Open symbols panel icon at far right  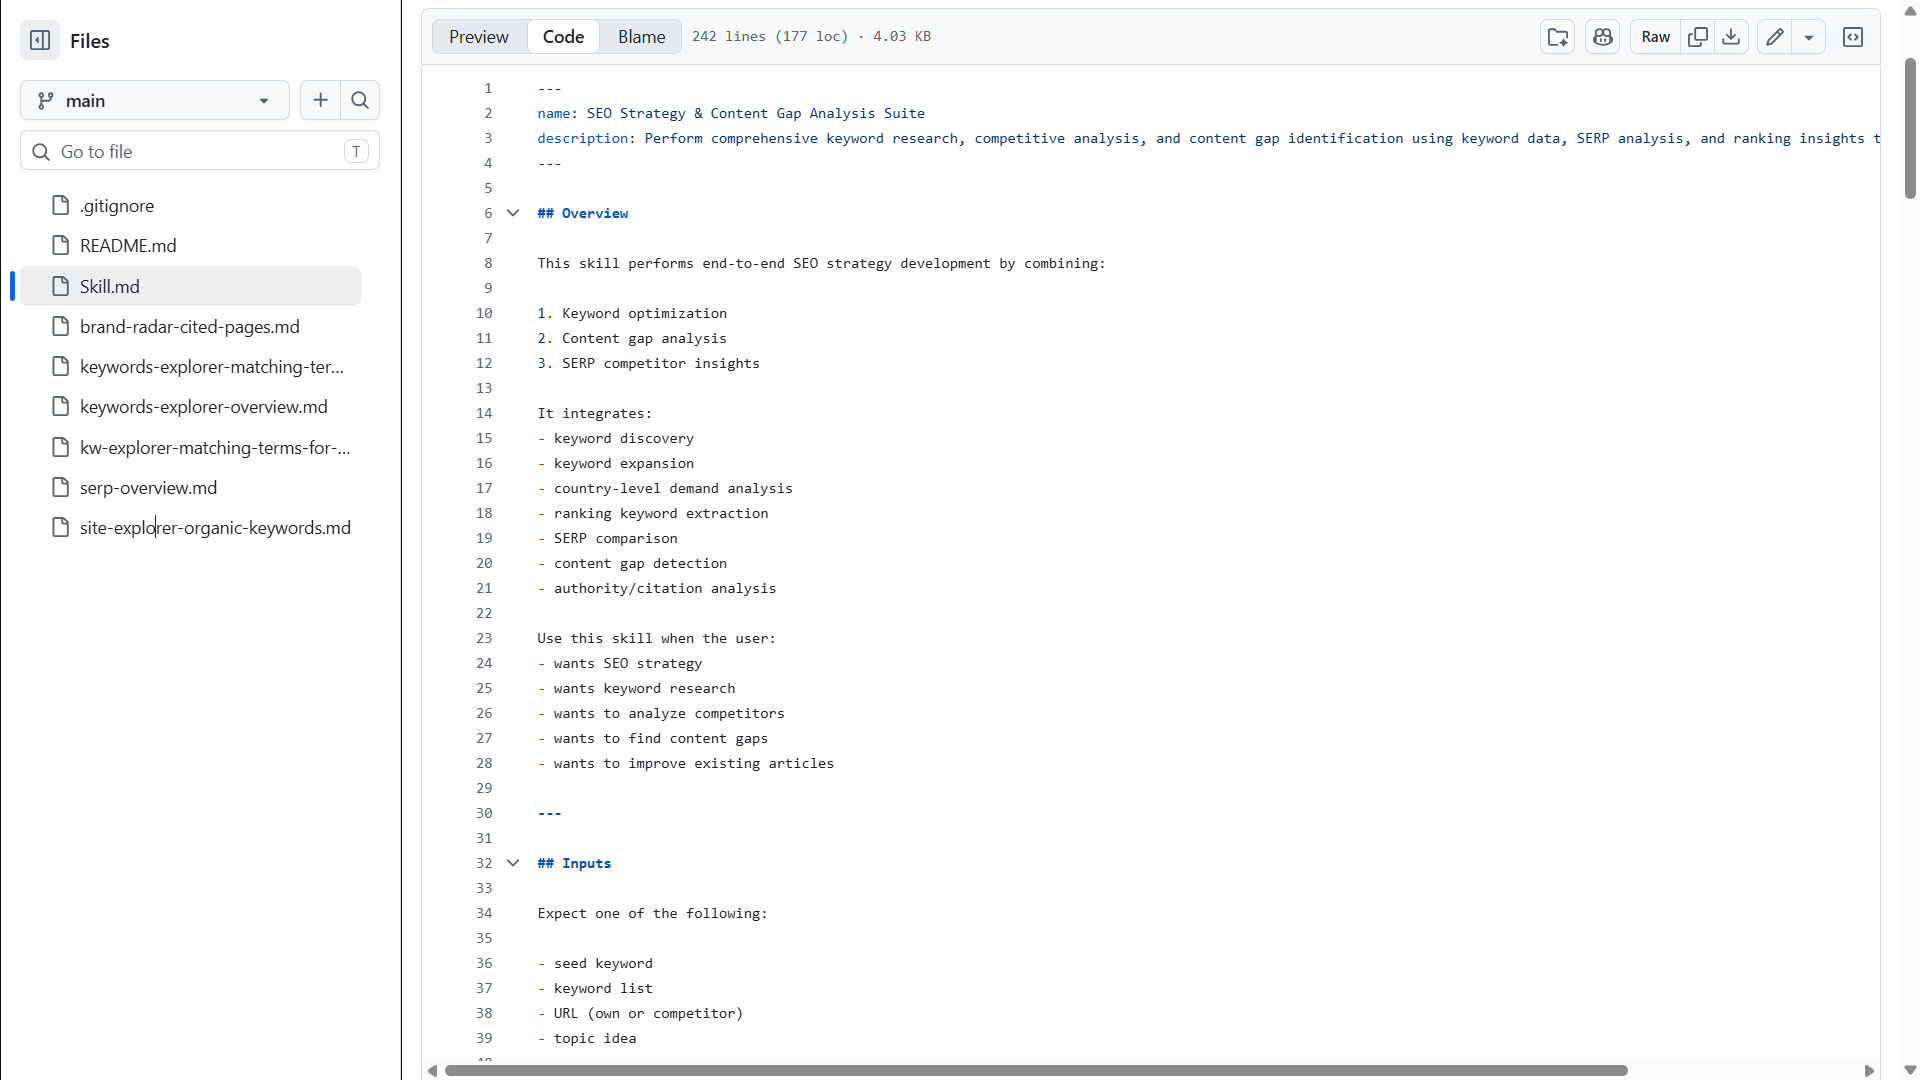point(1852,37)
